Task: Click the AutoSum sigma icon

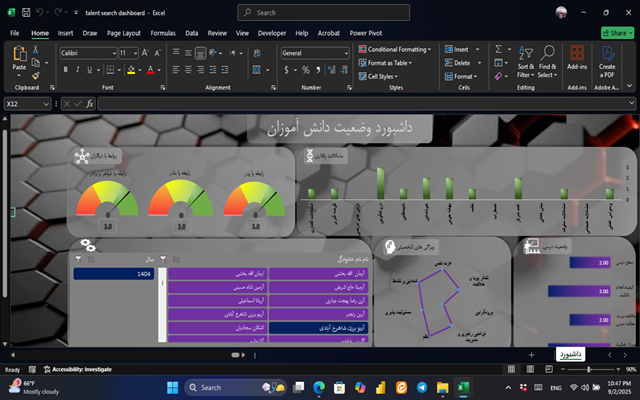Action: (x=499, y=49)
